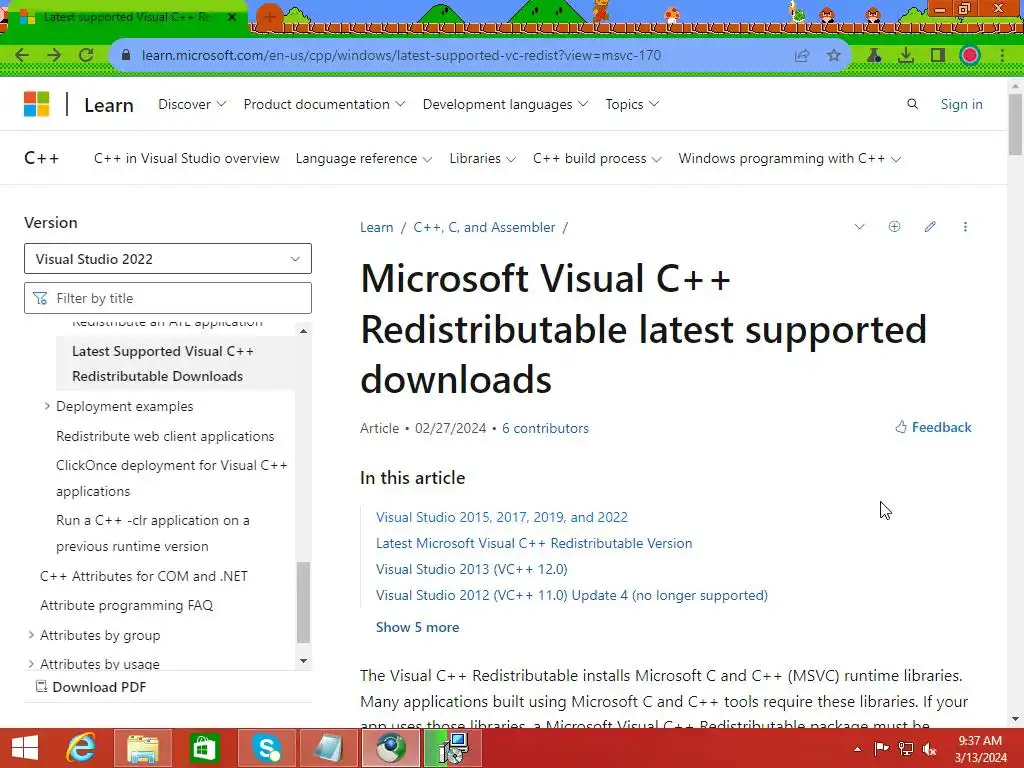Open the Visual Studio 2022 version selector
The width and height of the screenshot is (1024, 768).
click(168, 259)
